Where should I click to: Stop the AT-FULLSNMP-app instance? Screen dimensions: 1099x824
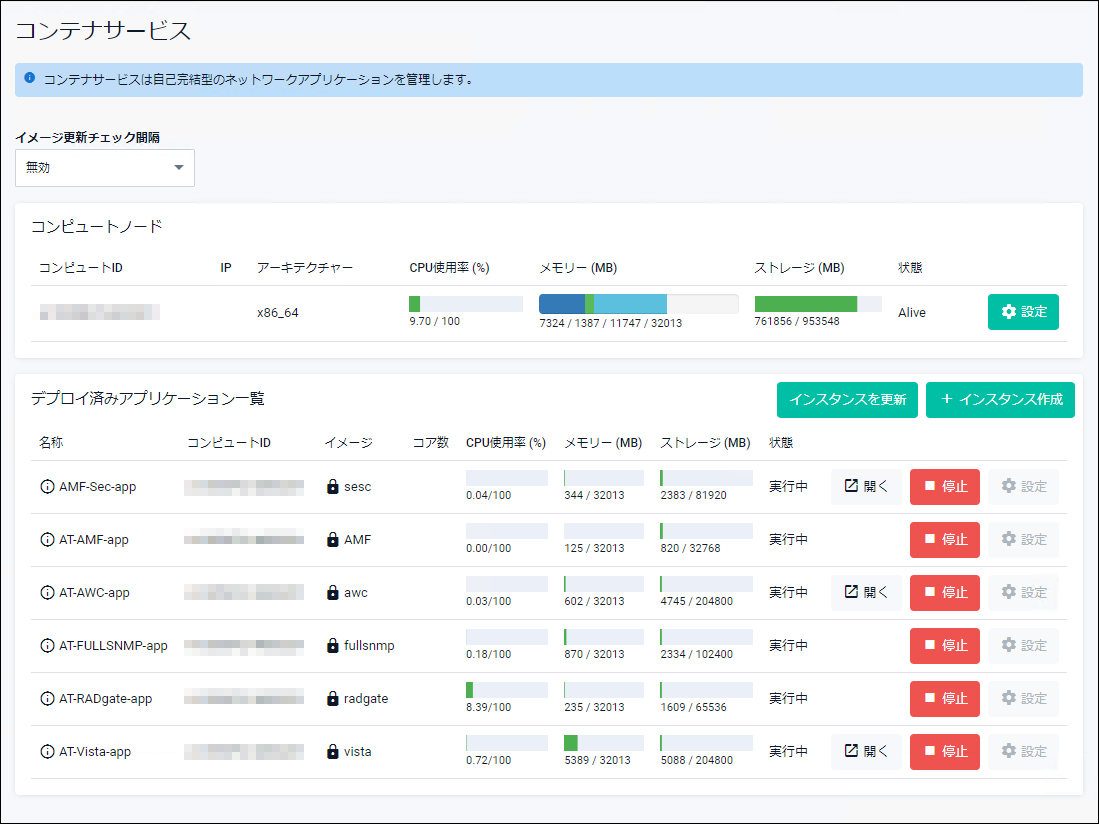click(944, 646)
